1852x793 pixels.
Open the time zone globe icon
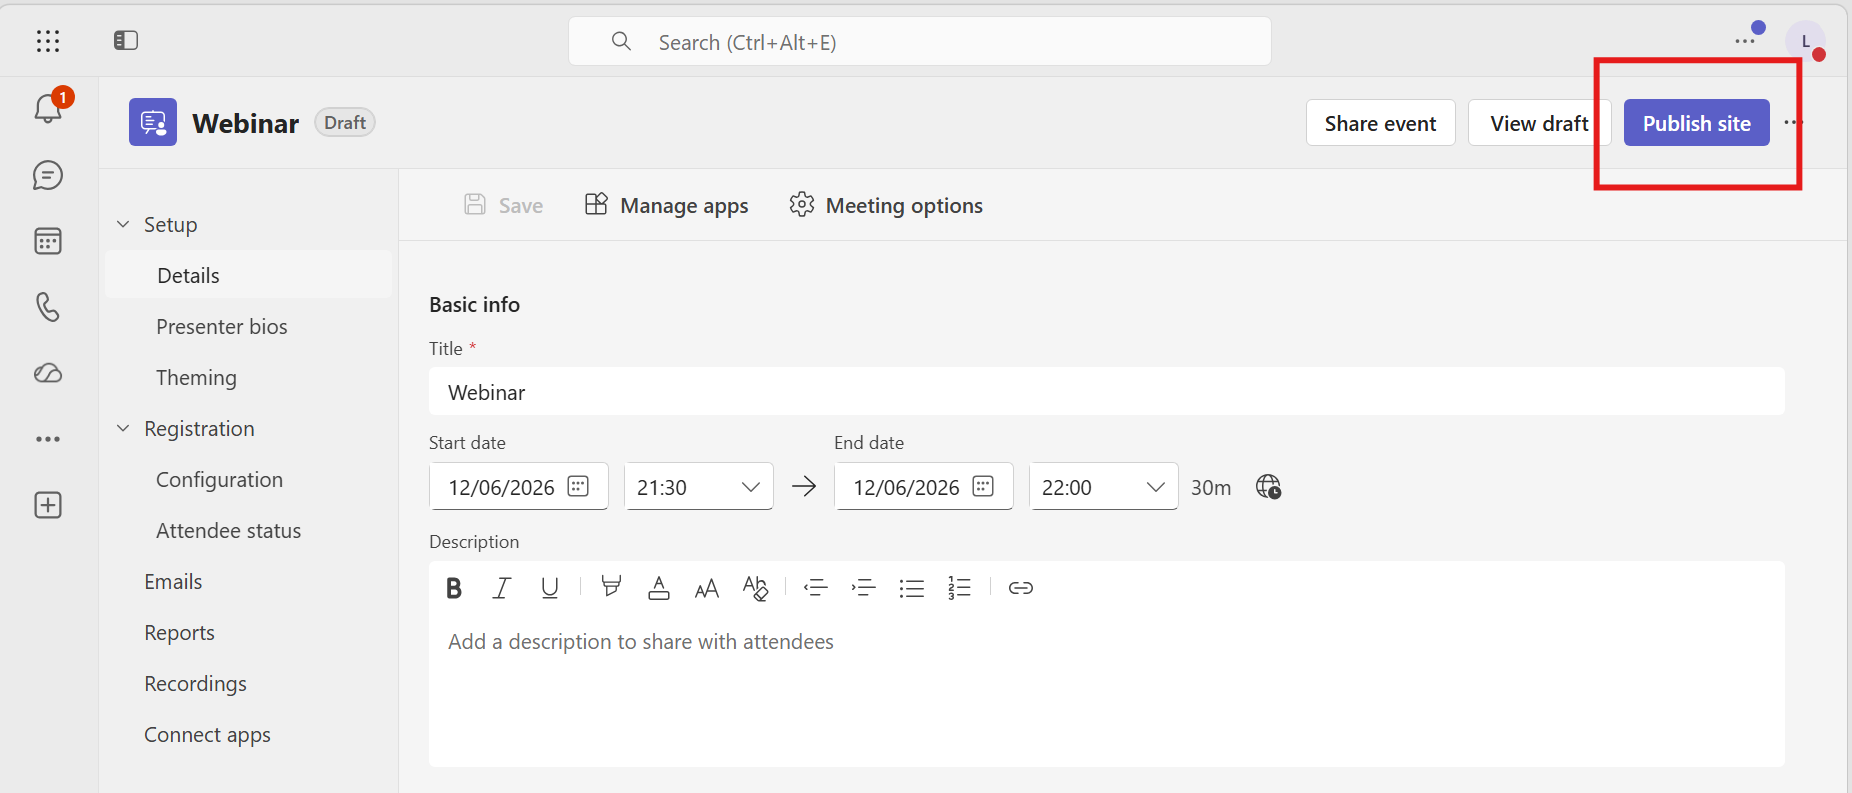1268,487
